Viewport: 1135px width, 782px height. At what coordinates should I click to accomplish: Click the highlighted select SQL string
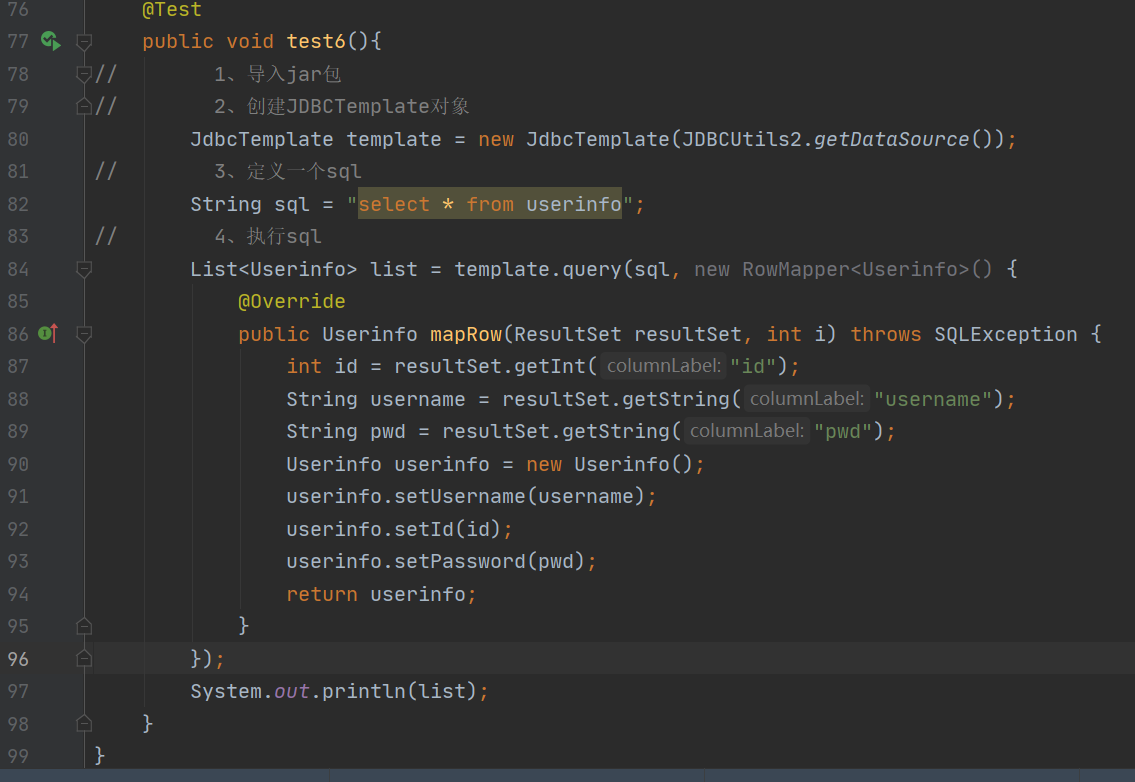point(490,204)
